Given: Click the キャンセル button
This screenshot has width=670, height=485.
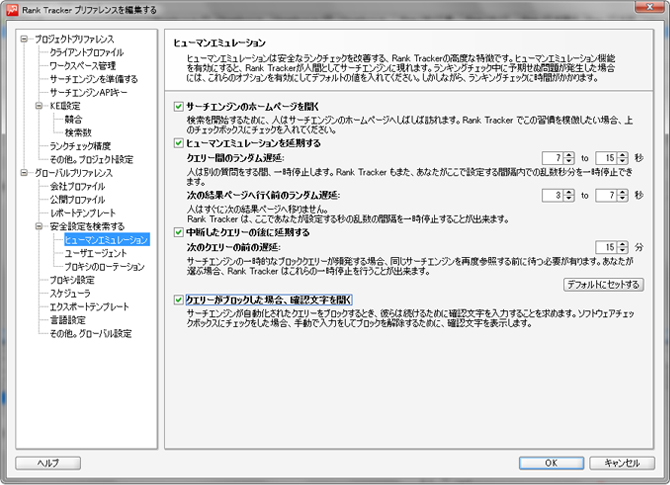Looking at the screenshot, I should [622, 463].
